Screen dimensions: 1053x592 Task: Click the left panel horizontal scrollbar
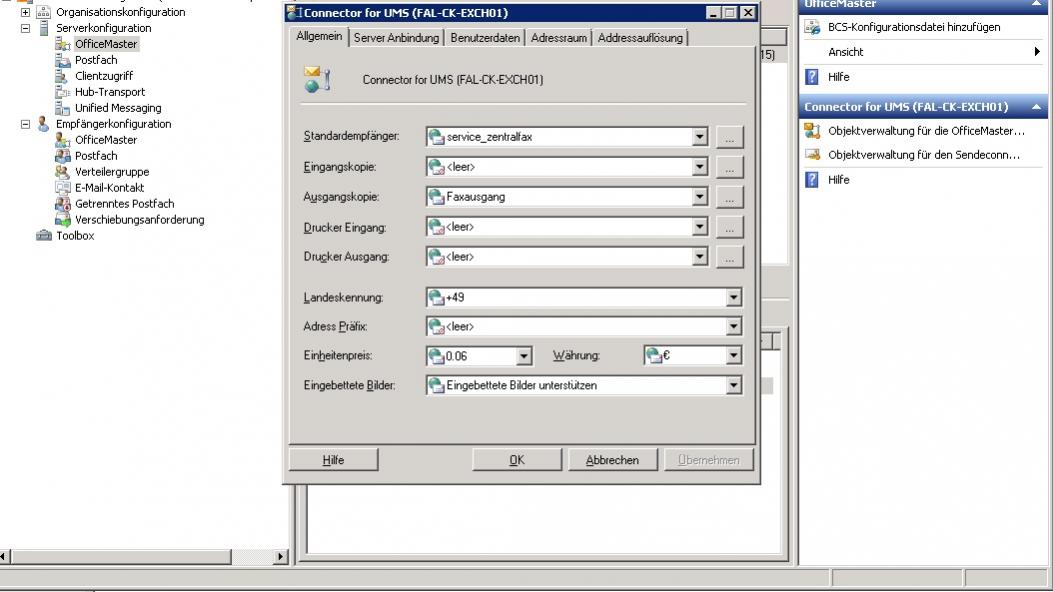[x=140, y=556]
